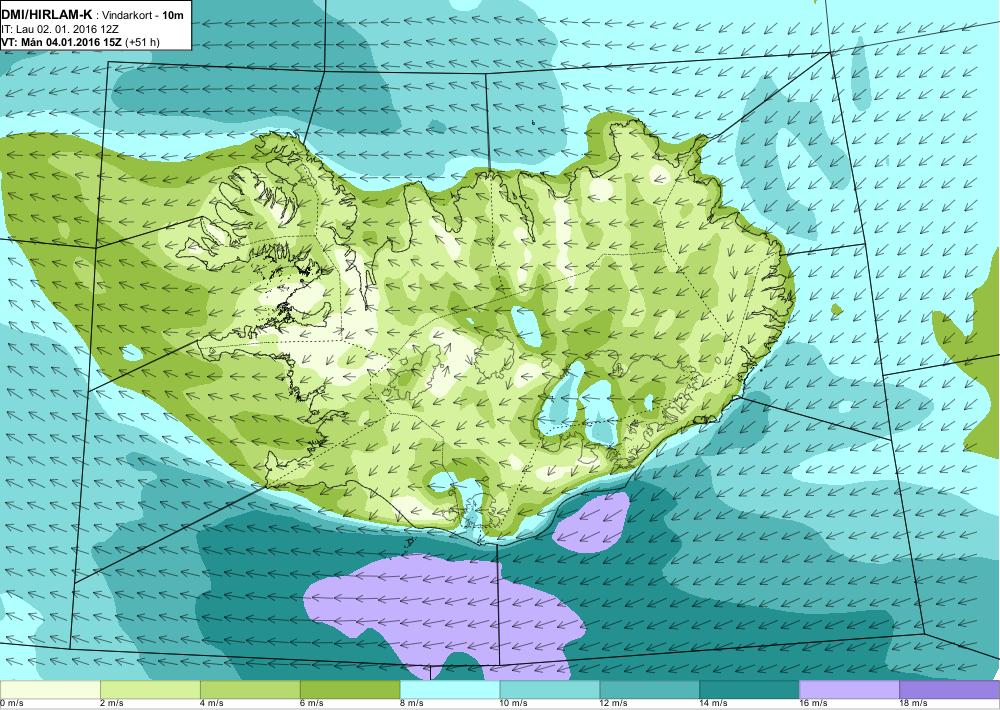Pick the 8 m/s pale cyan legend swatch
The width and height of the screenshot is (1000, 710).
click(x=450, y=690)
